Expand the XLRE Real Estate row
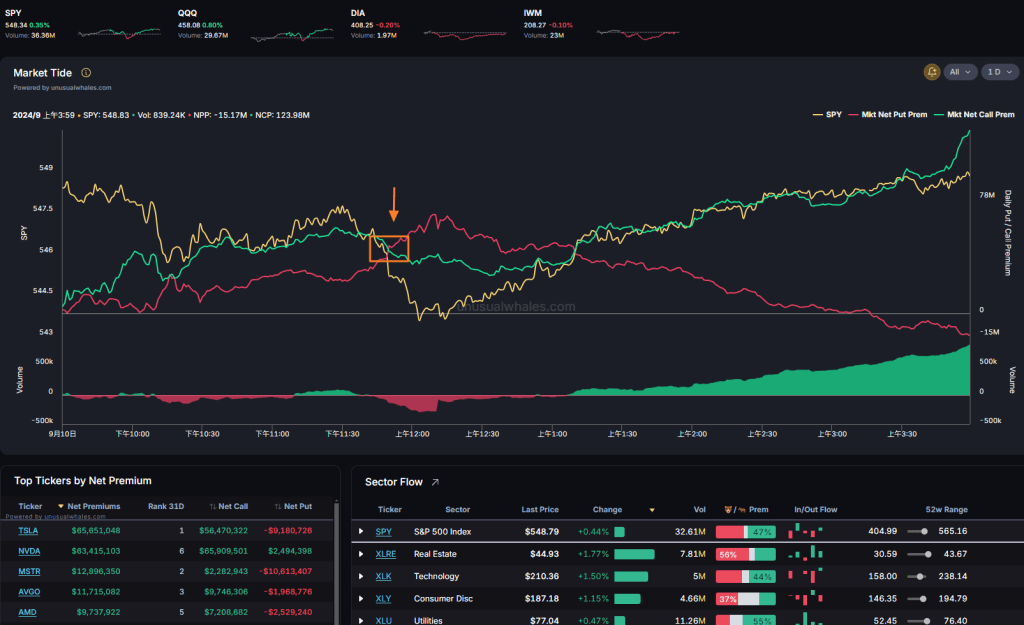This screenshot has height=625, width=1024. tap(361, 553)
